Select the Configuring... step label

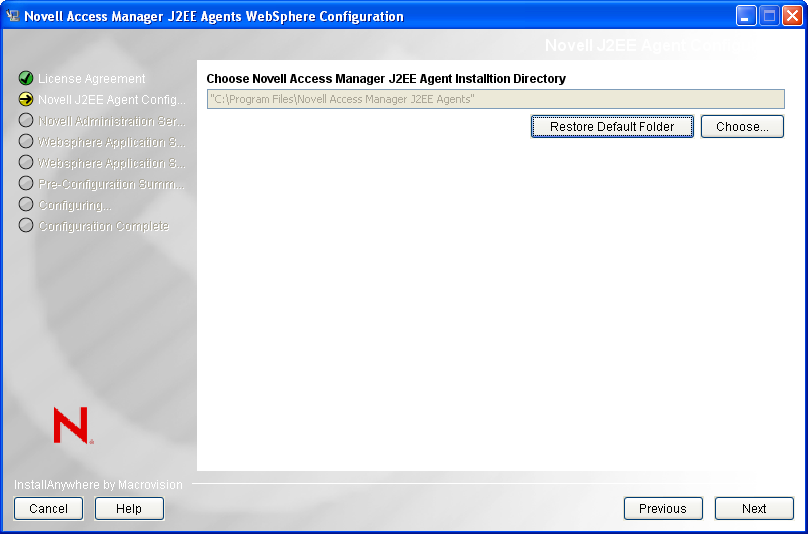tap(75, 205)
